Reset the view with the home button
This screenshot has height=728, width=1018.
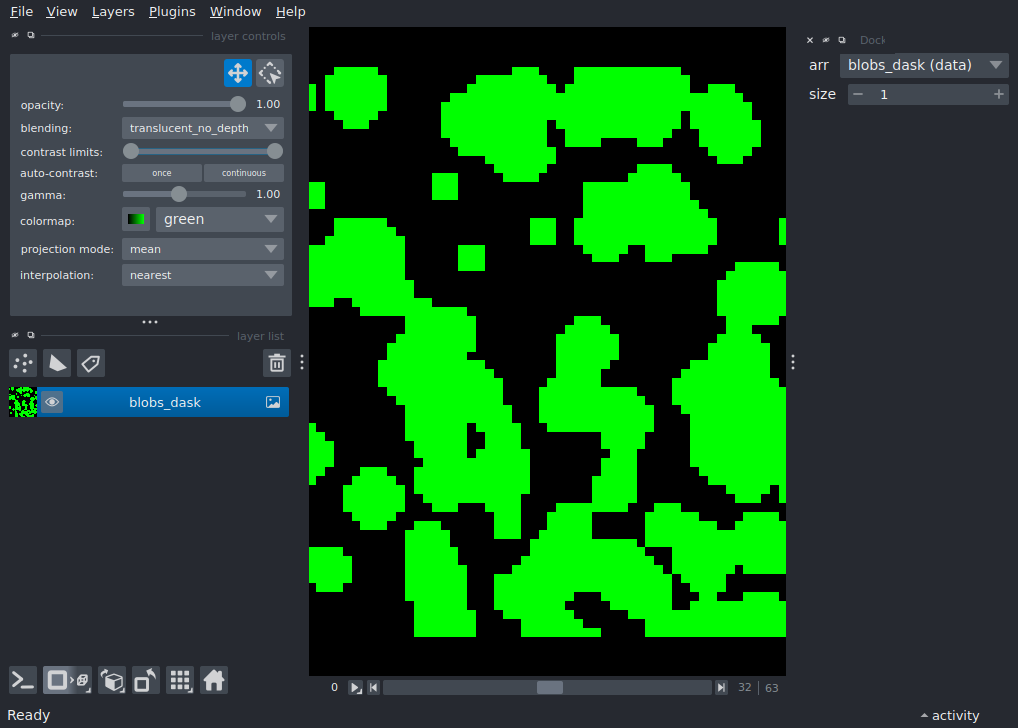(x=214, y=680)
